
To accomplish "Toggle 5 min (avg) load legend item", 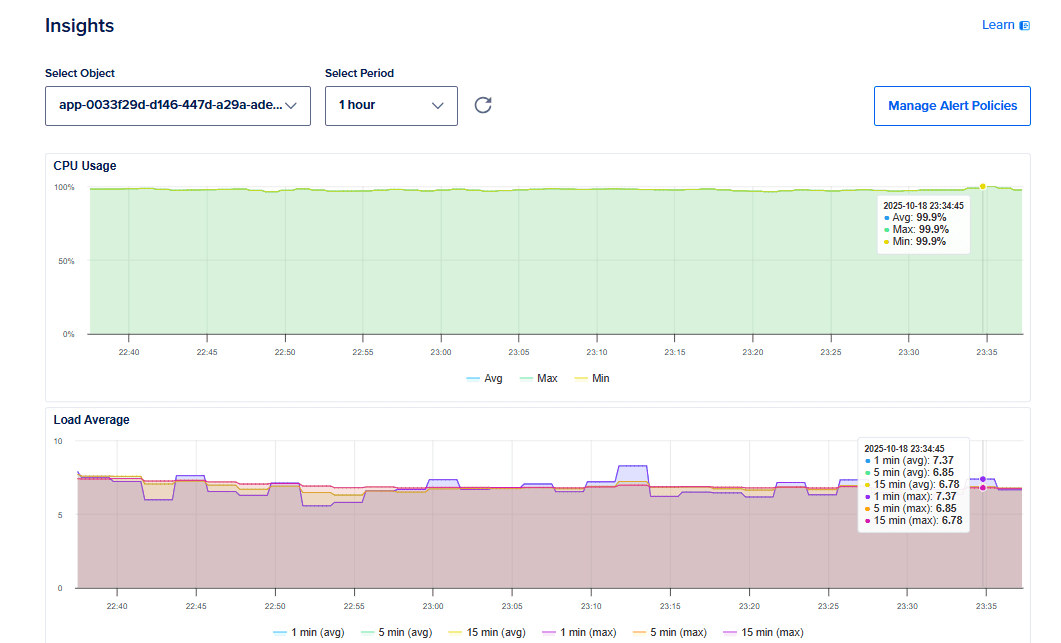I will point(397,632).
